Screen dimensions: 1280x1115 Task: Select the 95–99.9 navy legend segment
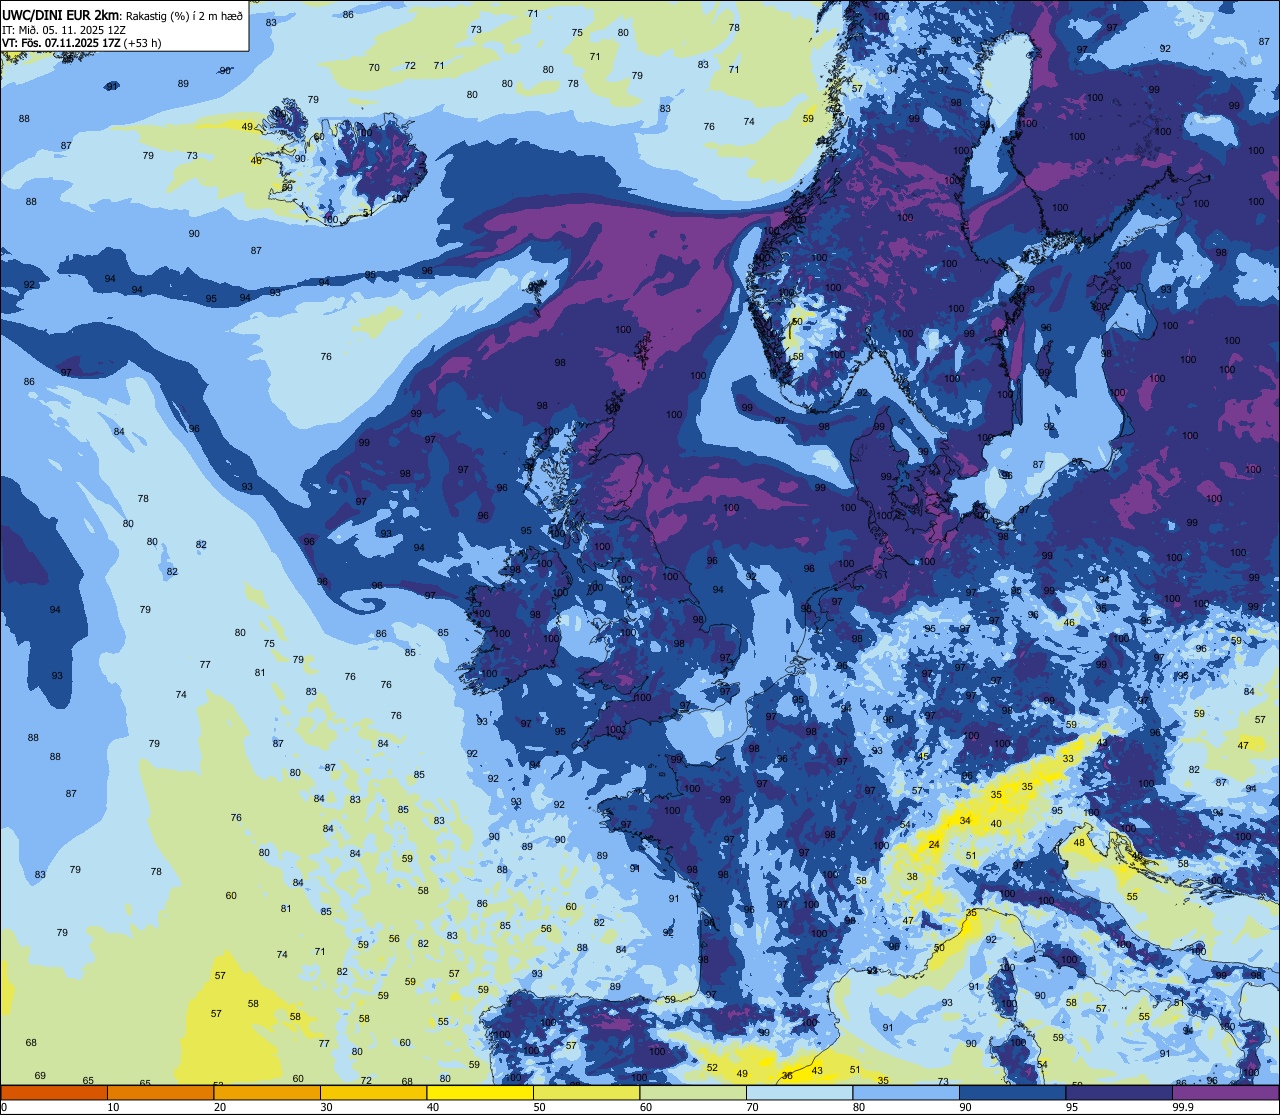[x=1119, y=1092]
